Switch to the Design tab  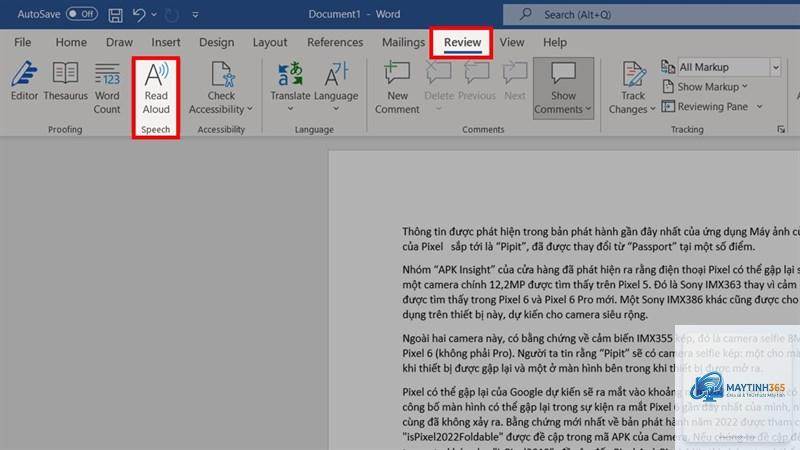coord(216,42)
